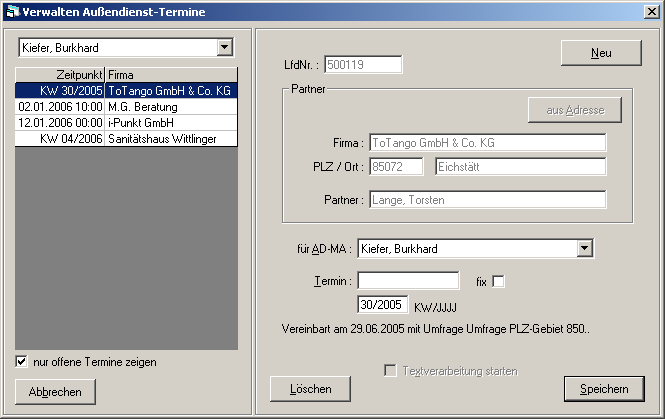Open the Kiefer, Burkhard dropdown at top left
Image resolution: width=665 pixels, height=419 pixels.
tap(225, 47)
